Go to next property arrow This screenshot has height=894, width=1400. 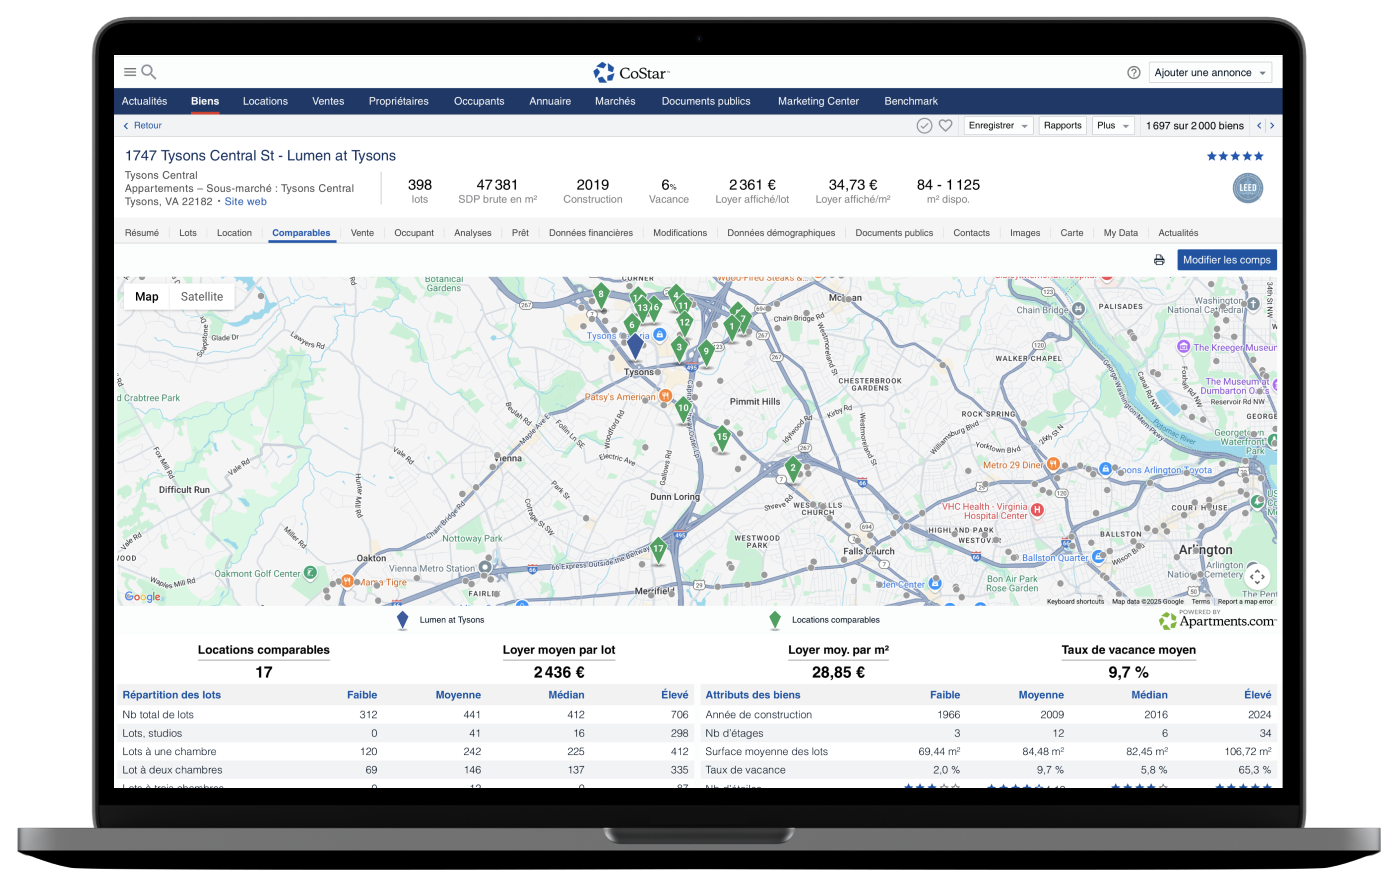point(1272,126)
